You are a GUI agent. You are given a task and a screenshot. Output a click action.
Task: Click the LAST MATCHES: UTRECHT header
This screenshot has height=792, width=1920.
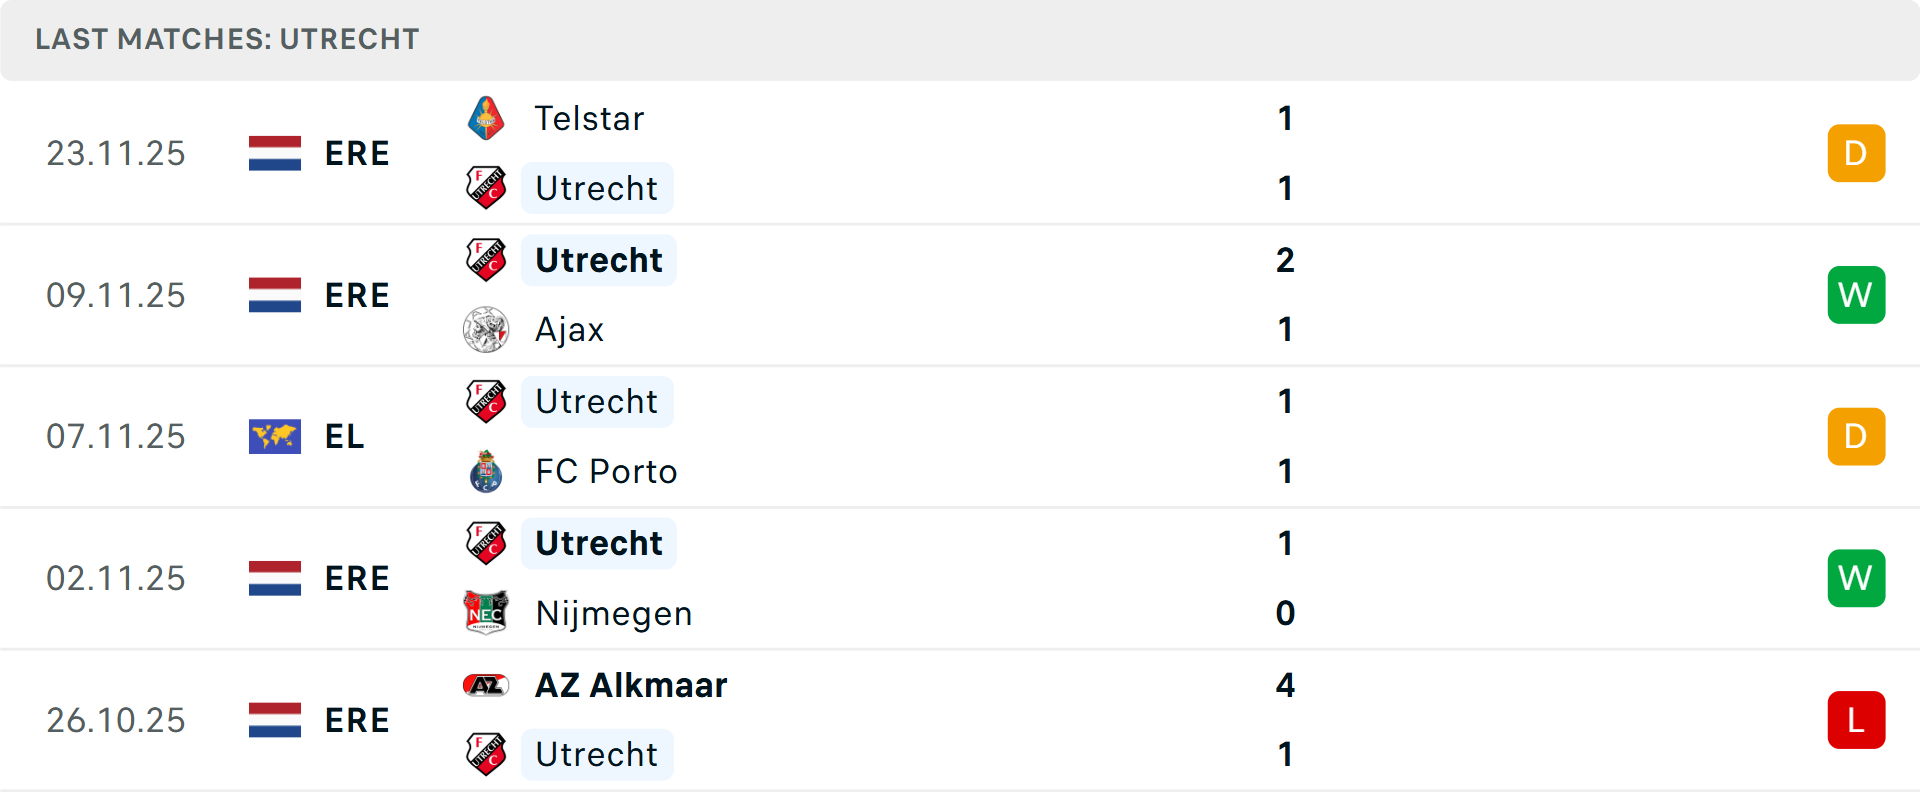pos(227,40)
